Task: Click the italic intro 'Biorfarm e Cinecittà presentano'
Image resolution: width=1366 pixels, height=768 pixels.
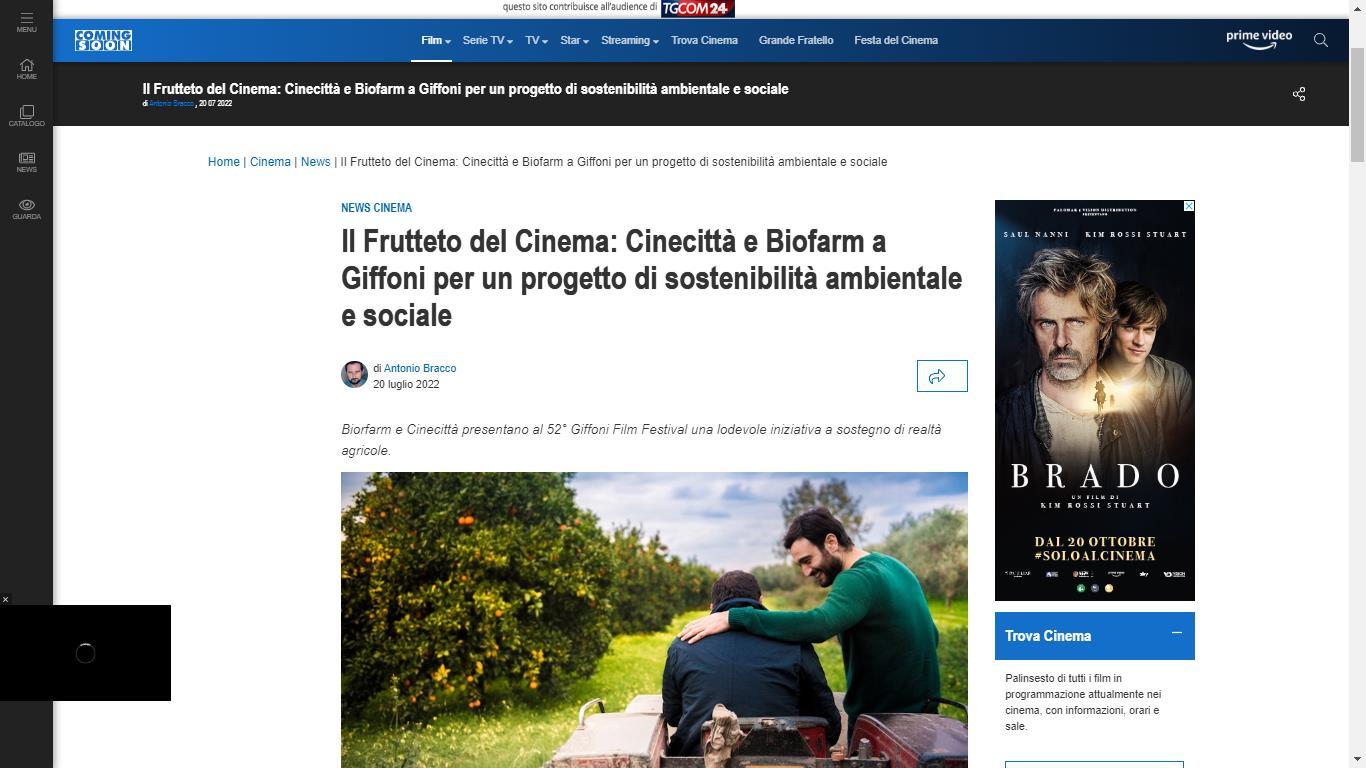Action: [641, 440]
